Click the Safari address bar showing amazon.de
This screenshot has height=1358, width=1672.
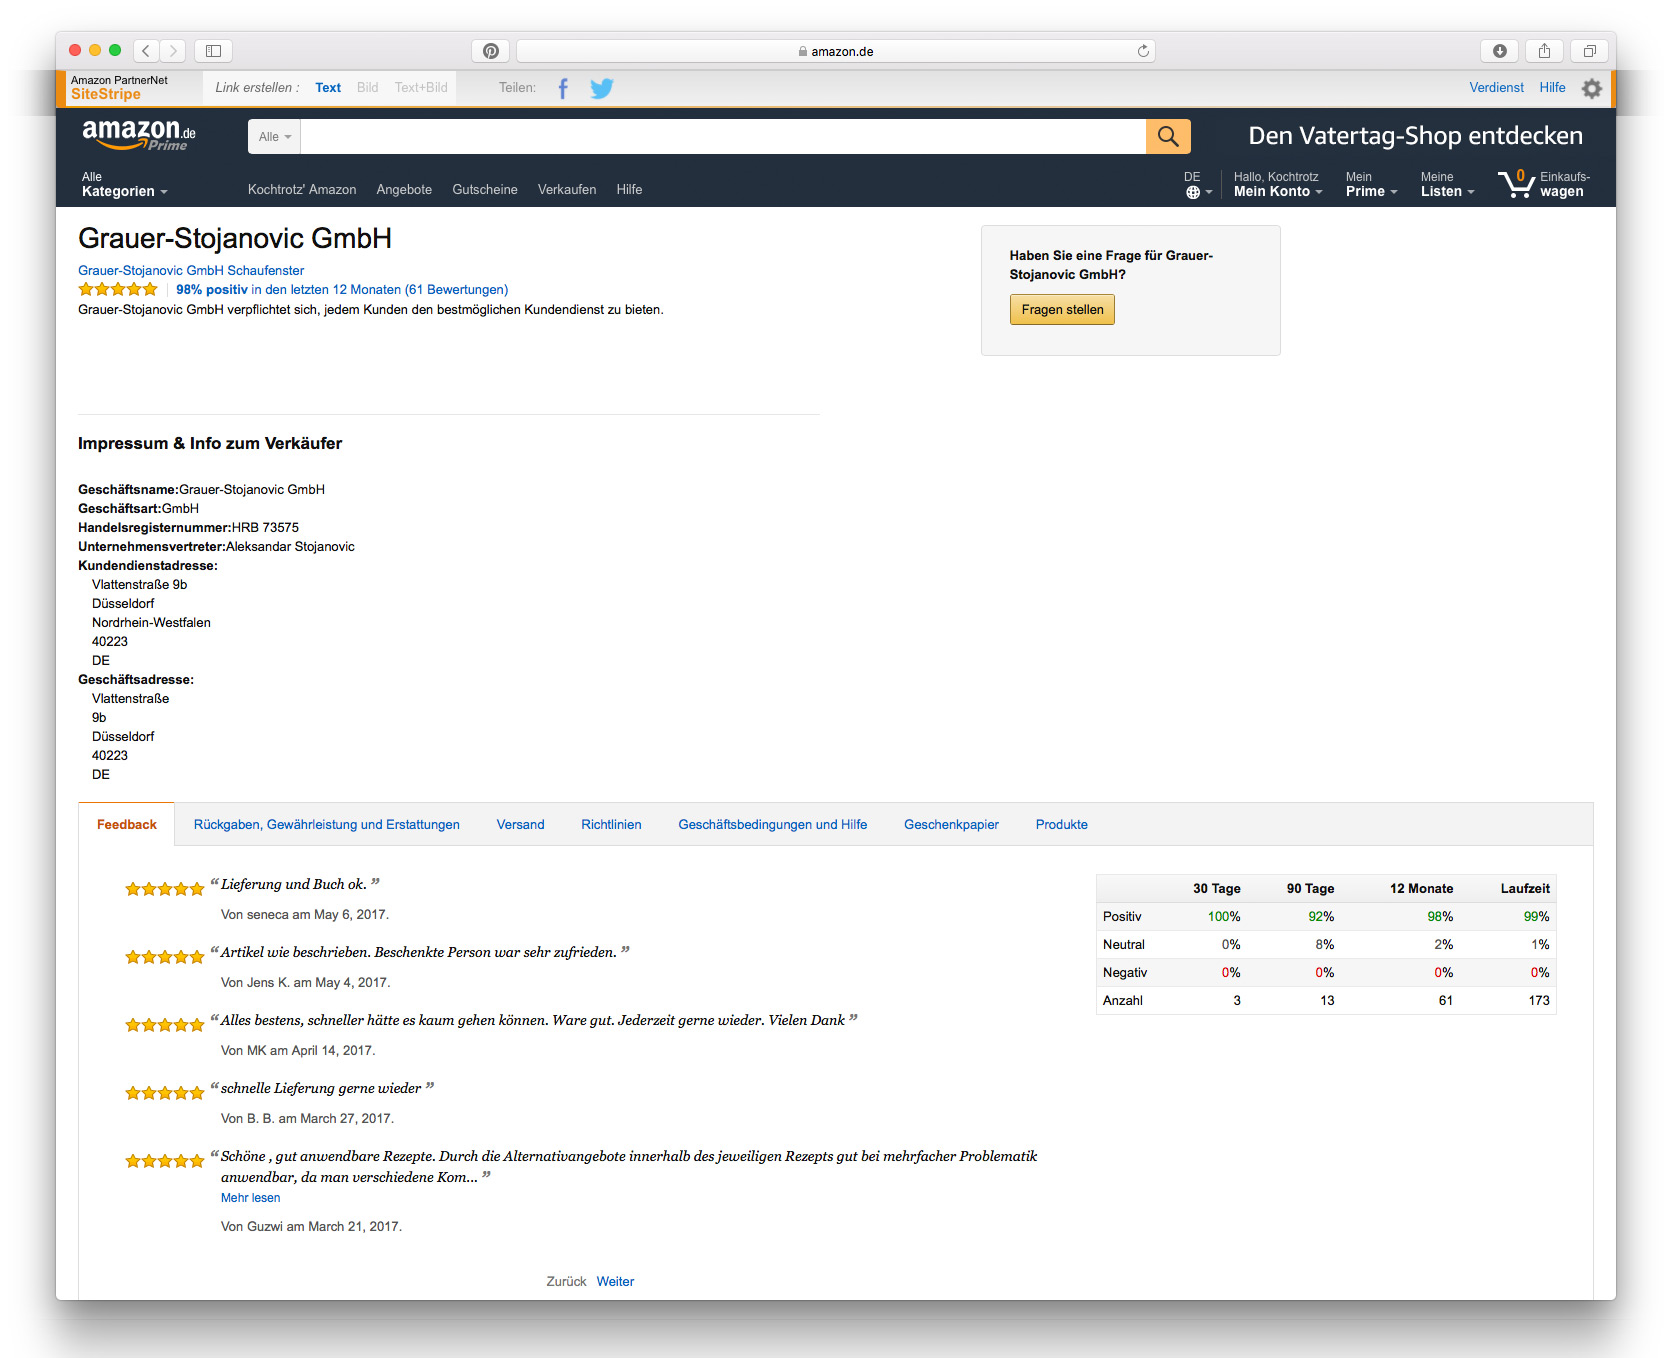(836, 51)
